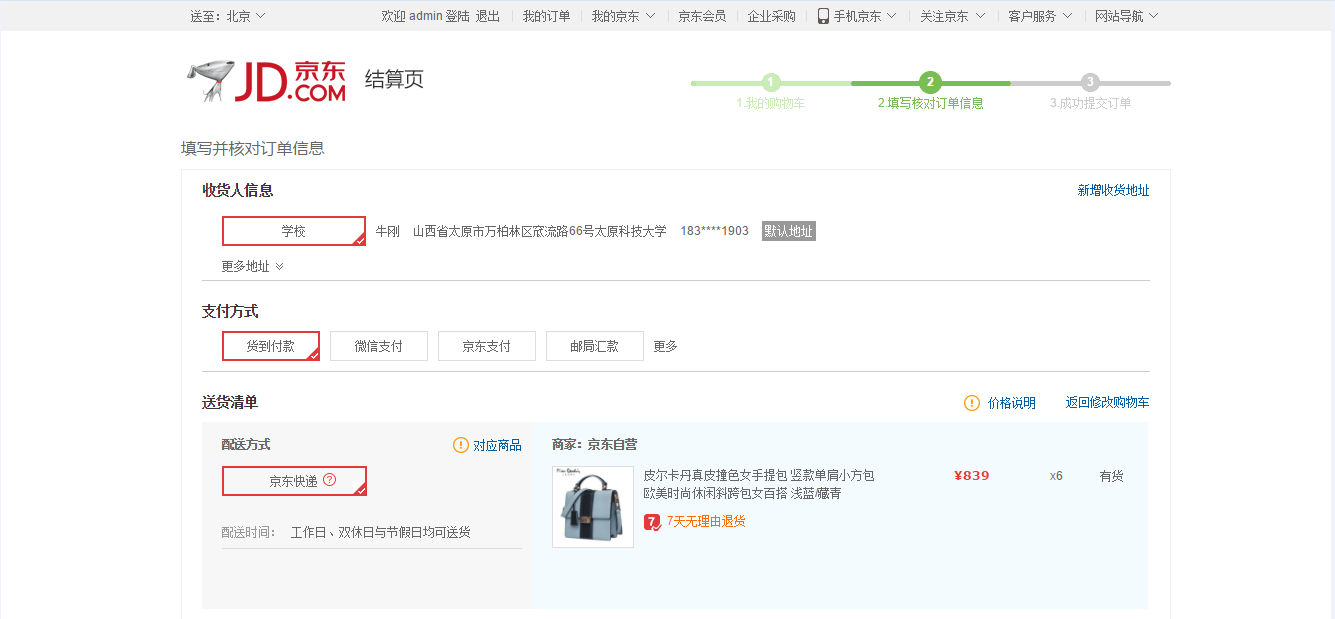Image resolution: width=1335 pixels, height=619 pixels.
Task: Click recipient name 牛刚
Action: 387,231
